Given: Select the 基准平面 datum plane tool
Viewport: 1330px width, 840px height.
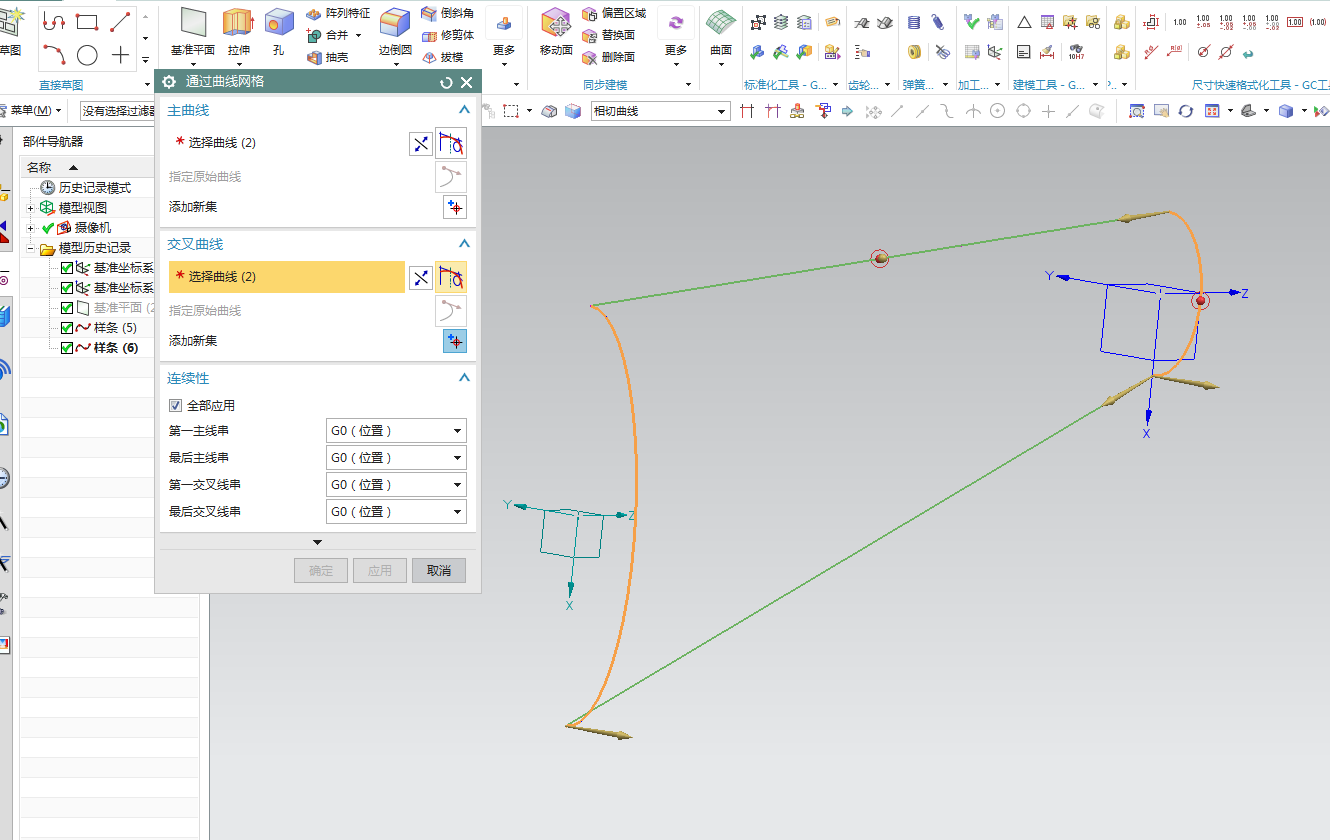Looking at the screenshot, I should coord(193,31).
